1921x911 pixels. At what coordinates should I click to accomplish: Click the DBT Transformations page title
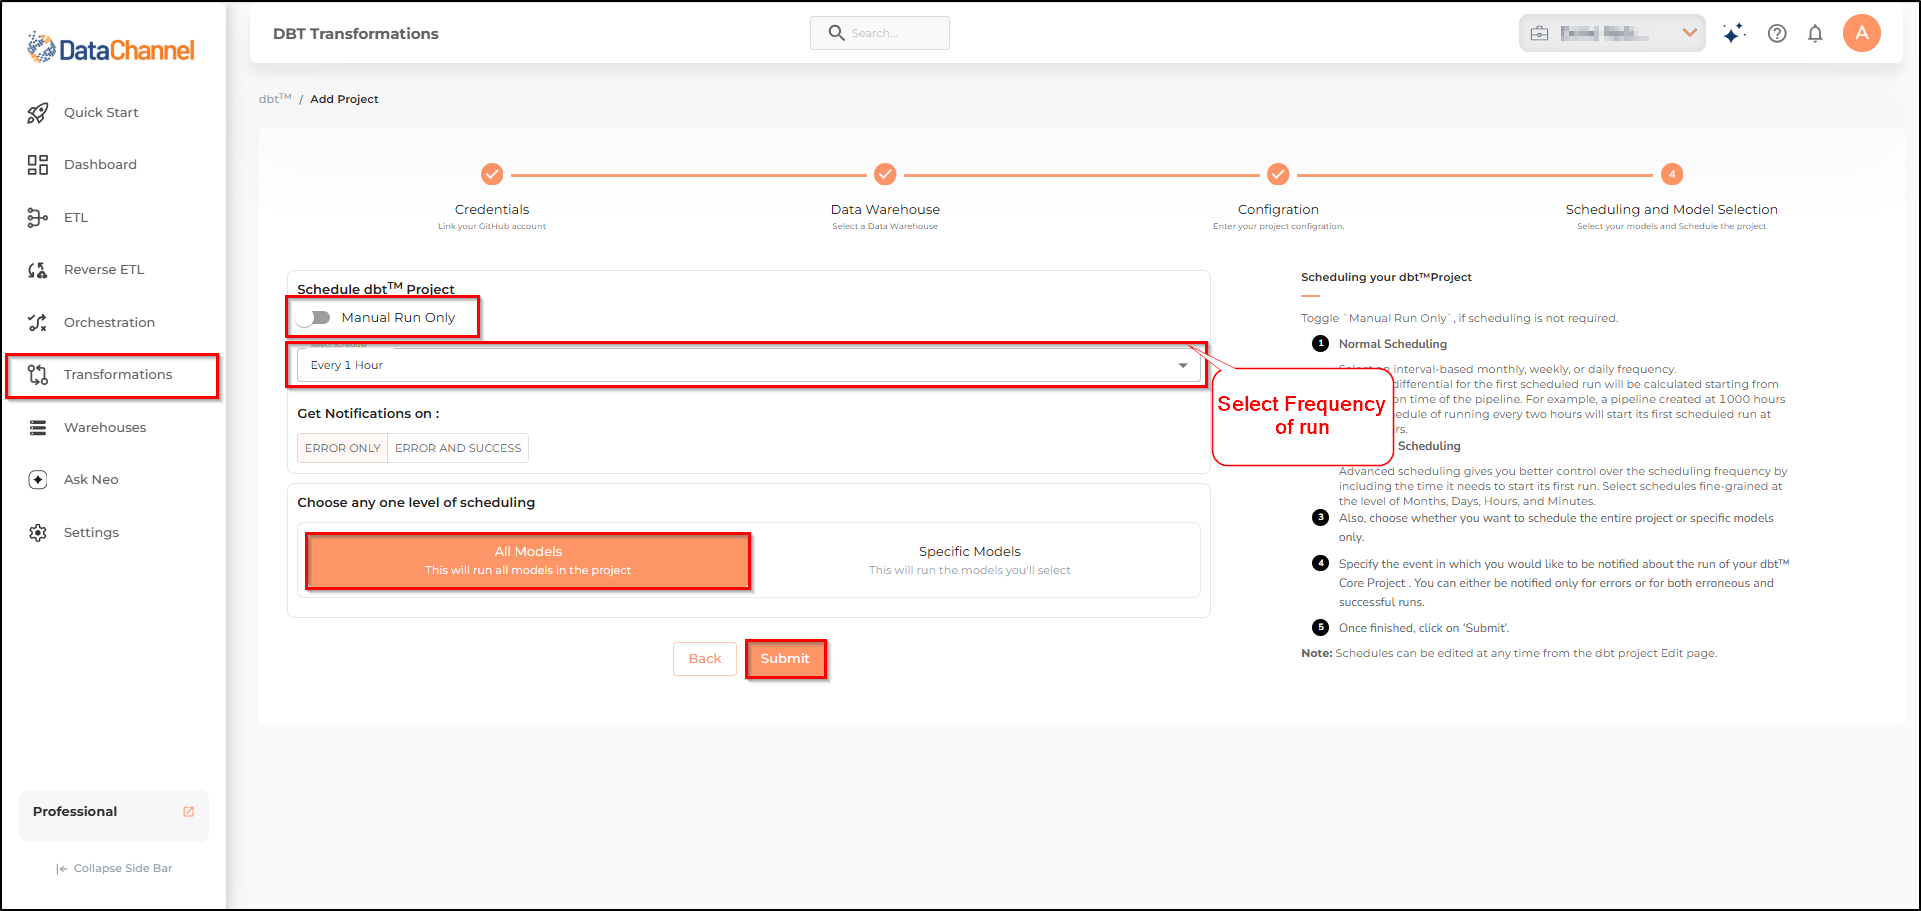coord(356,34)
